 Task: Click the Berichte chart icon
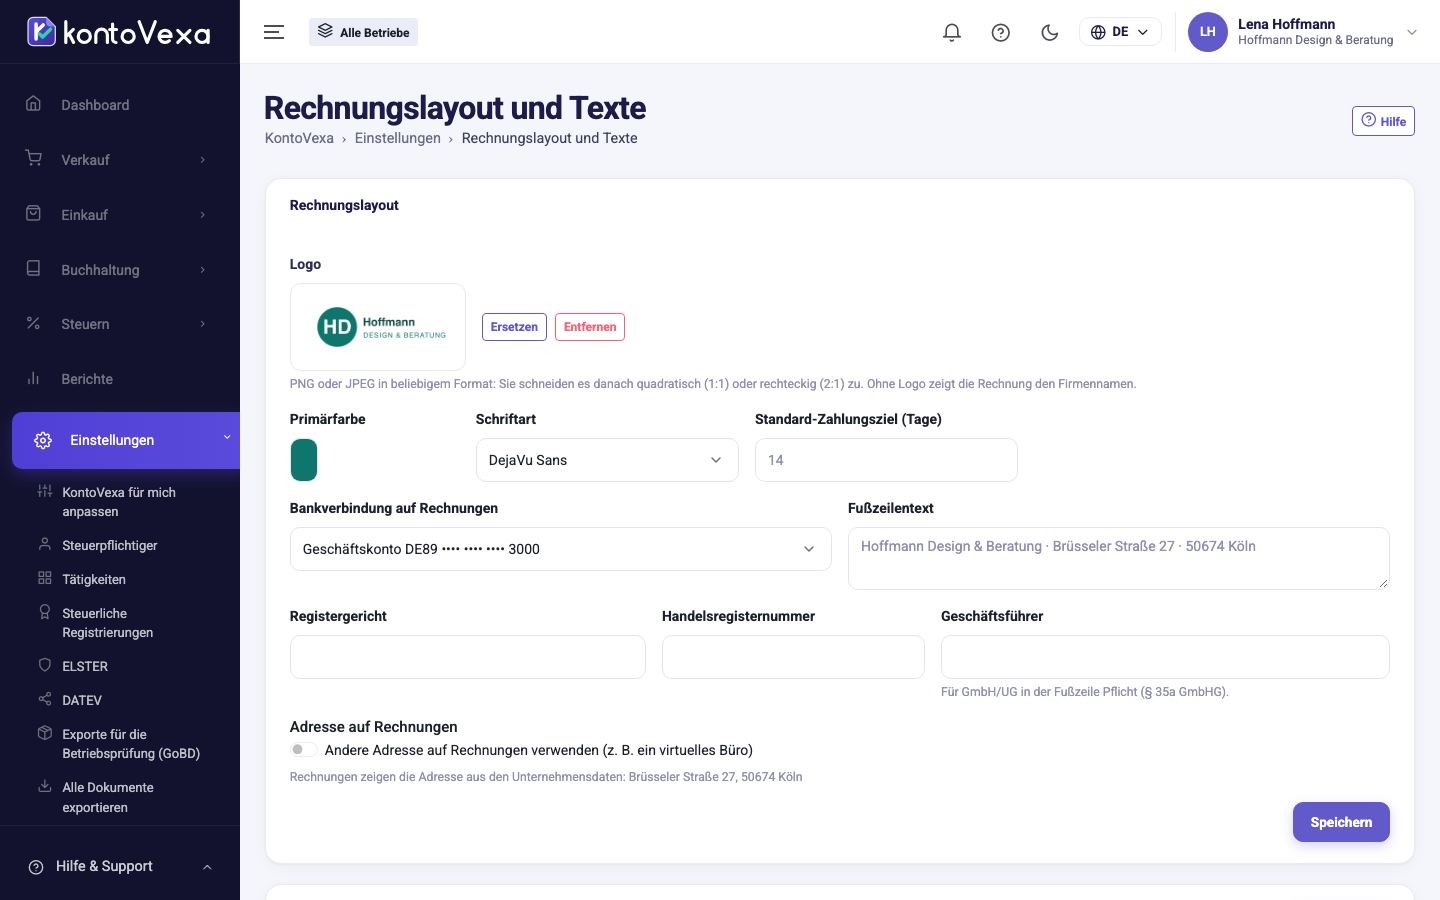click(x=33, y=378)
